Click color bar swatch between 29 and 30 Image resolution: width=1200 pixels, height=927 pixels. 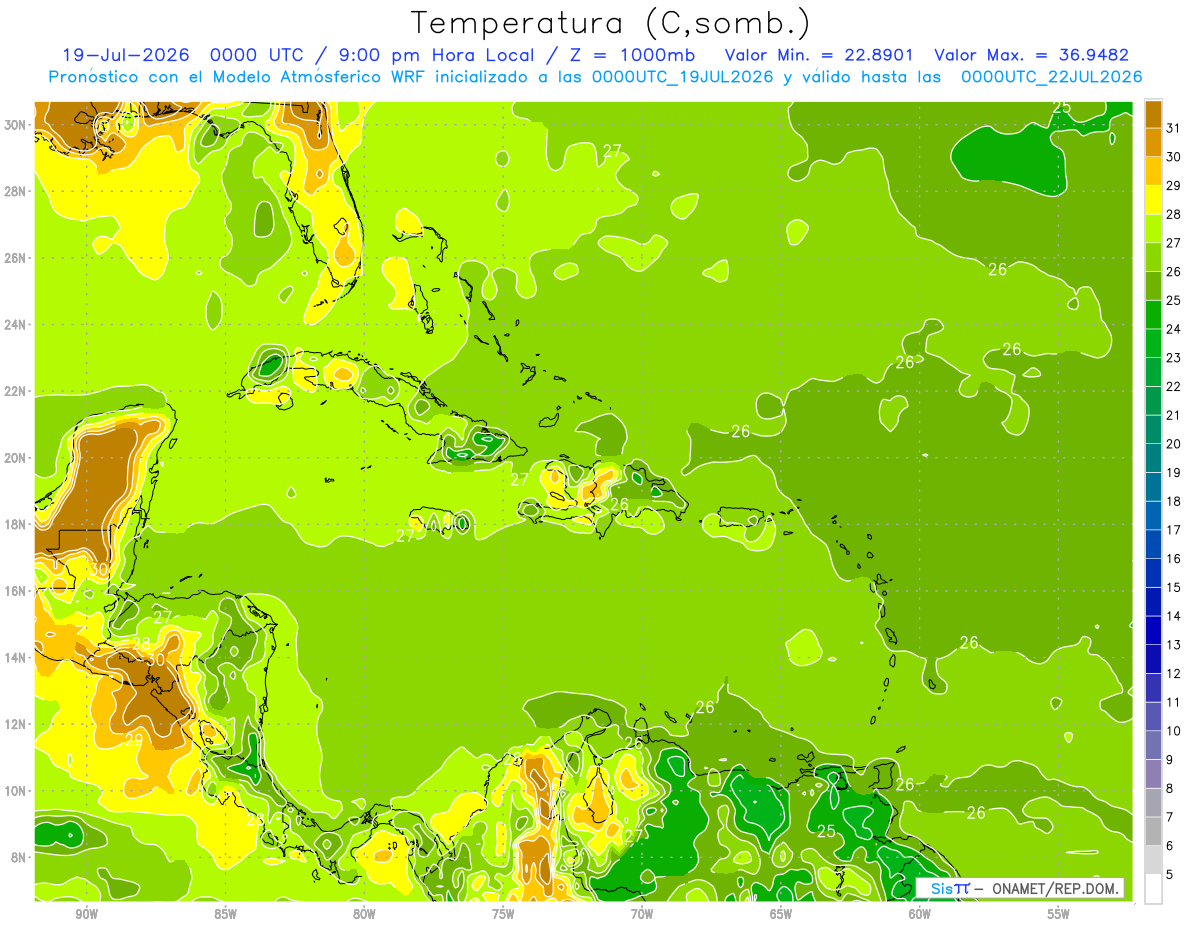coord(1153,170)
